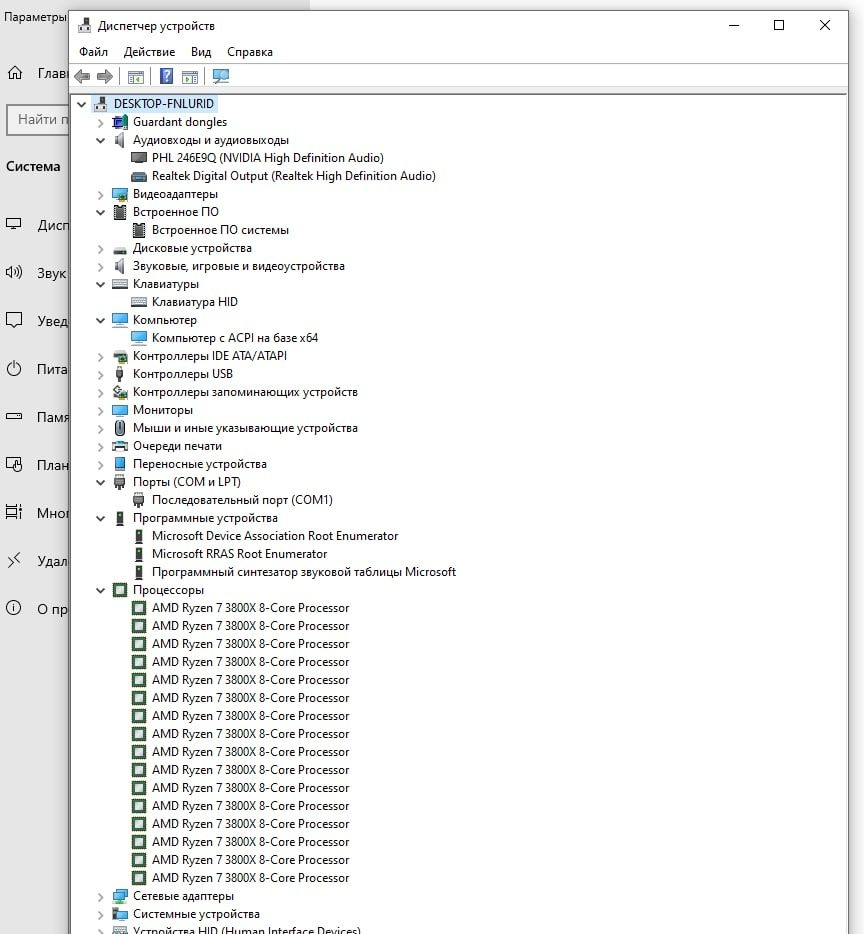
Task: Select the notifications icon in Параметры sidebar
Action: (x=14, y=320)
